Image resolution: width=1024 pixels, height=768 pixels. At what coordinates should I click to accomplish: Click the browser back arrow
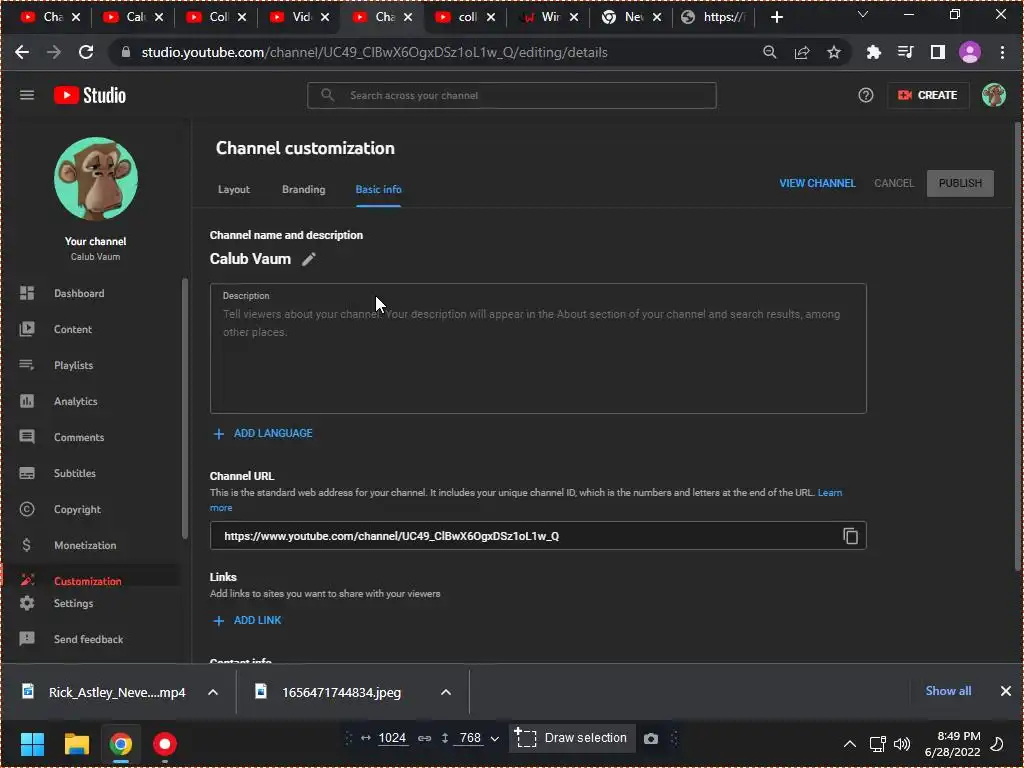(22, 52)
